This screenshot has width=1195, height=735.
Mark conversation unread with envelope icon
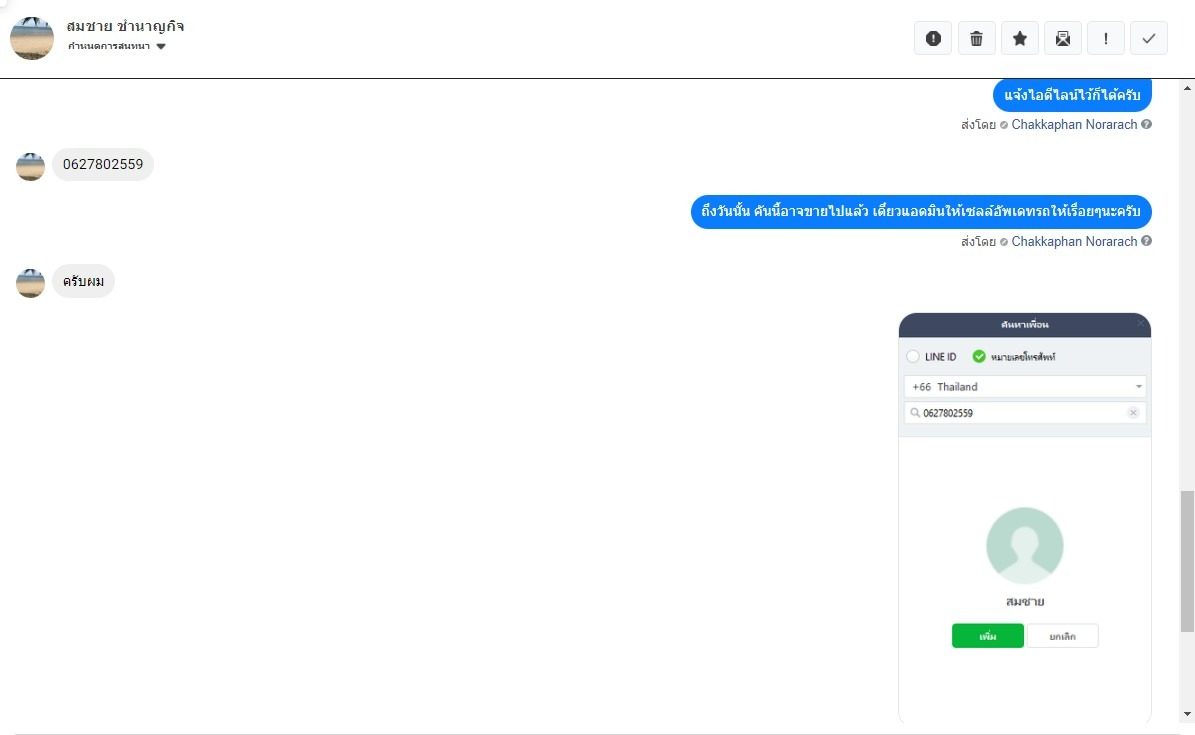pos(1062,39)
